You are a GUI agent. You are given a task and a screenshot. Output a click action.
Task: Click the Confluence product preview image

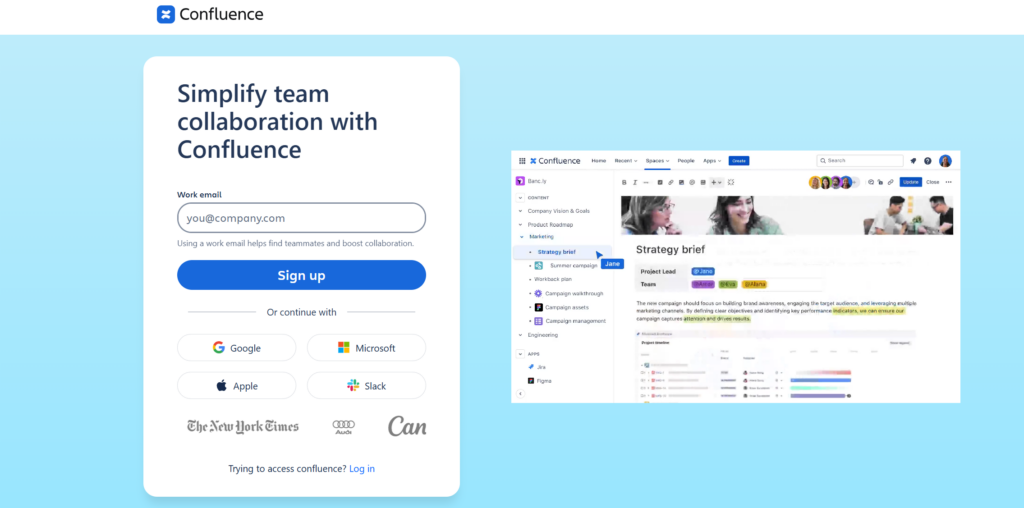pyautogui.click(x=735, y=277)
